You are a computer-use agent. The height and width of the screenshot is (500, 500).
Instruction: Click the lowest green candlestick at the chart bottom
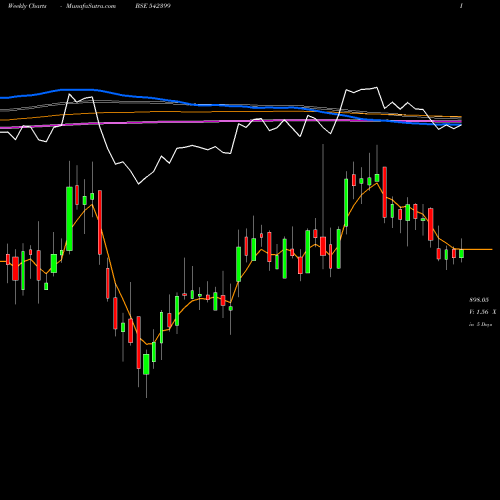pyautogui.click(x=146, y=364)
